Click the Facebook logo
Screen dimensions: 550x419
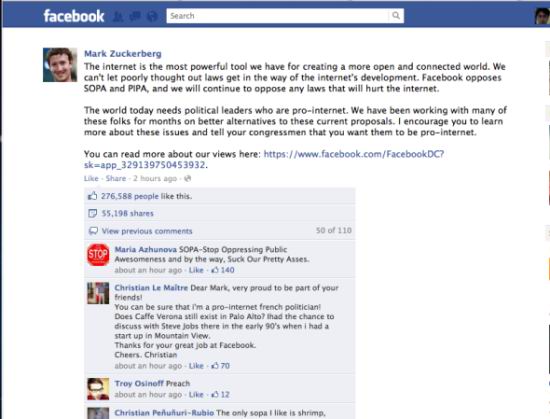tap(74, 16)
